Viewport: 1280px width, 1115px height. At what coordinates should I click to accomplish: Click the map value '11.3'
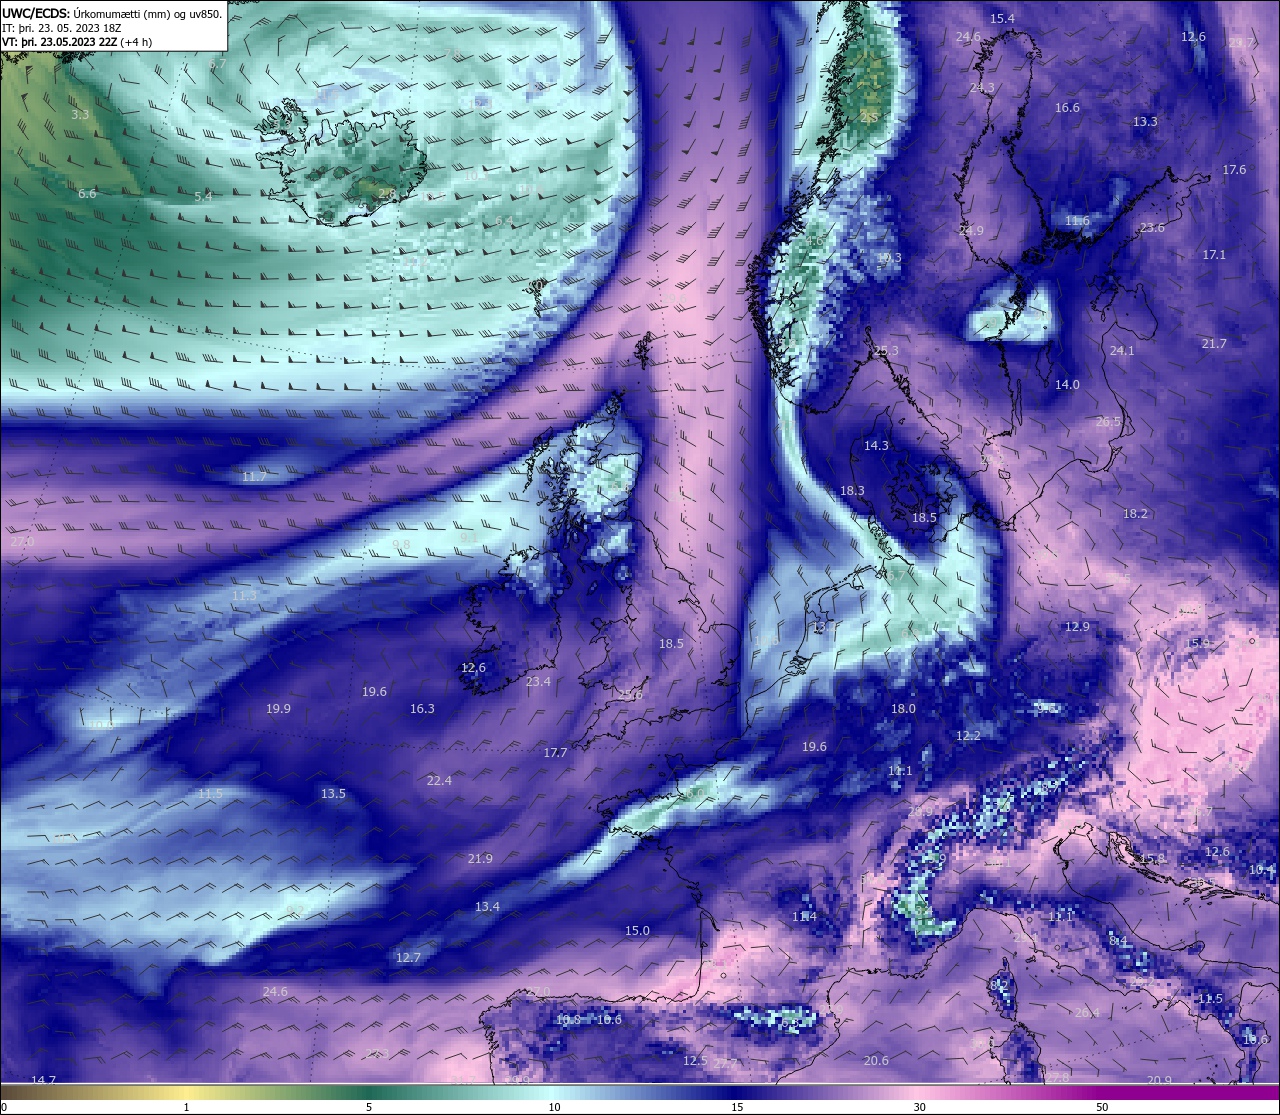244,596
